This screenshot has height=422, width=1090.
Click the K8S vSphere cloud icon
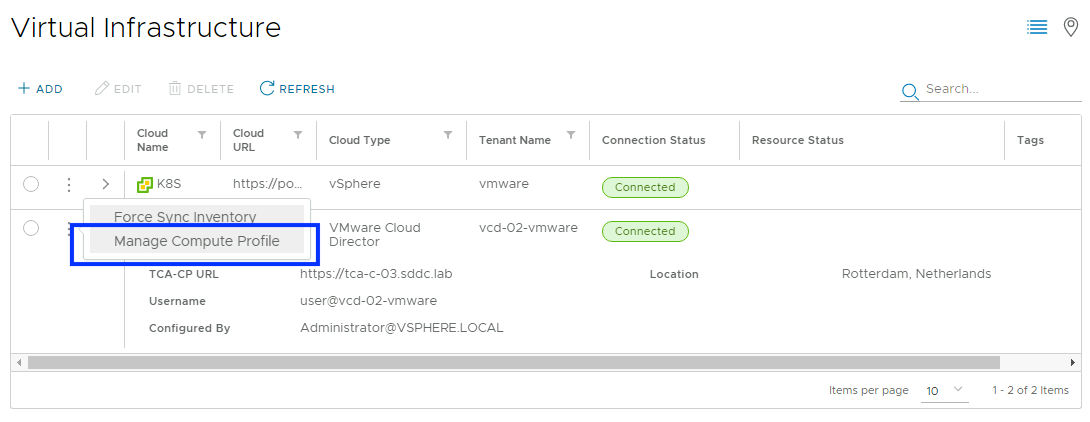click(x=145, y=185)
